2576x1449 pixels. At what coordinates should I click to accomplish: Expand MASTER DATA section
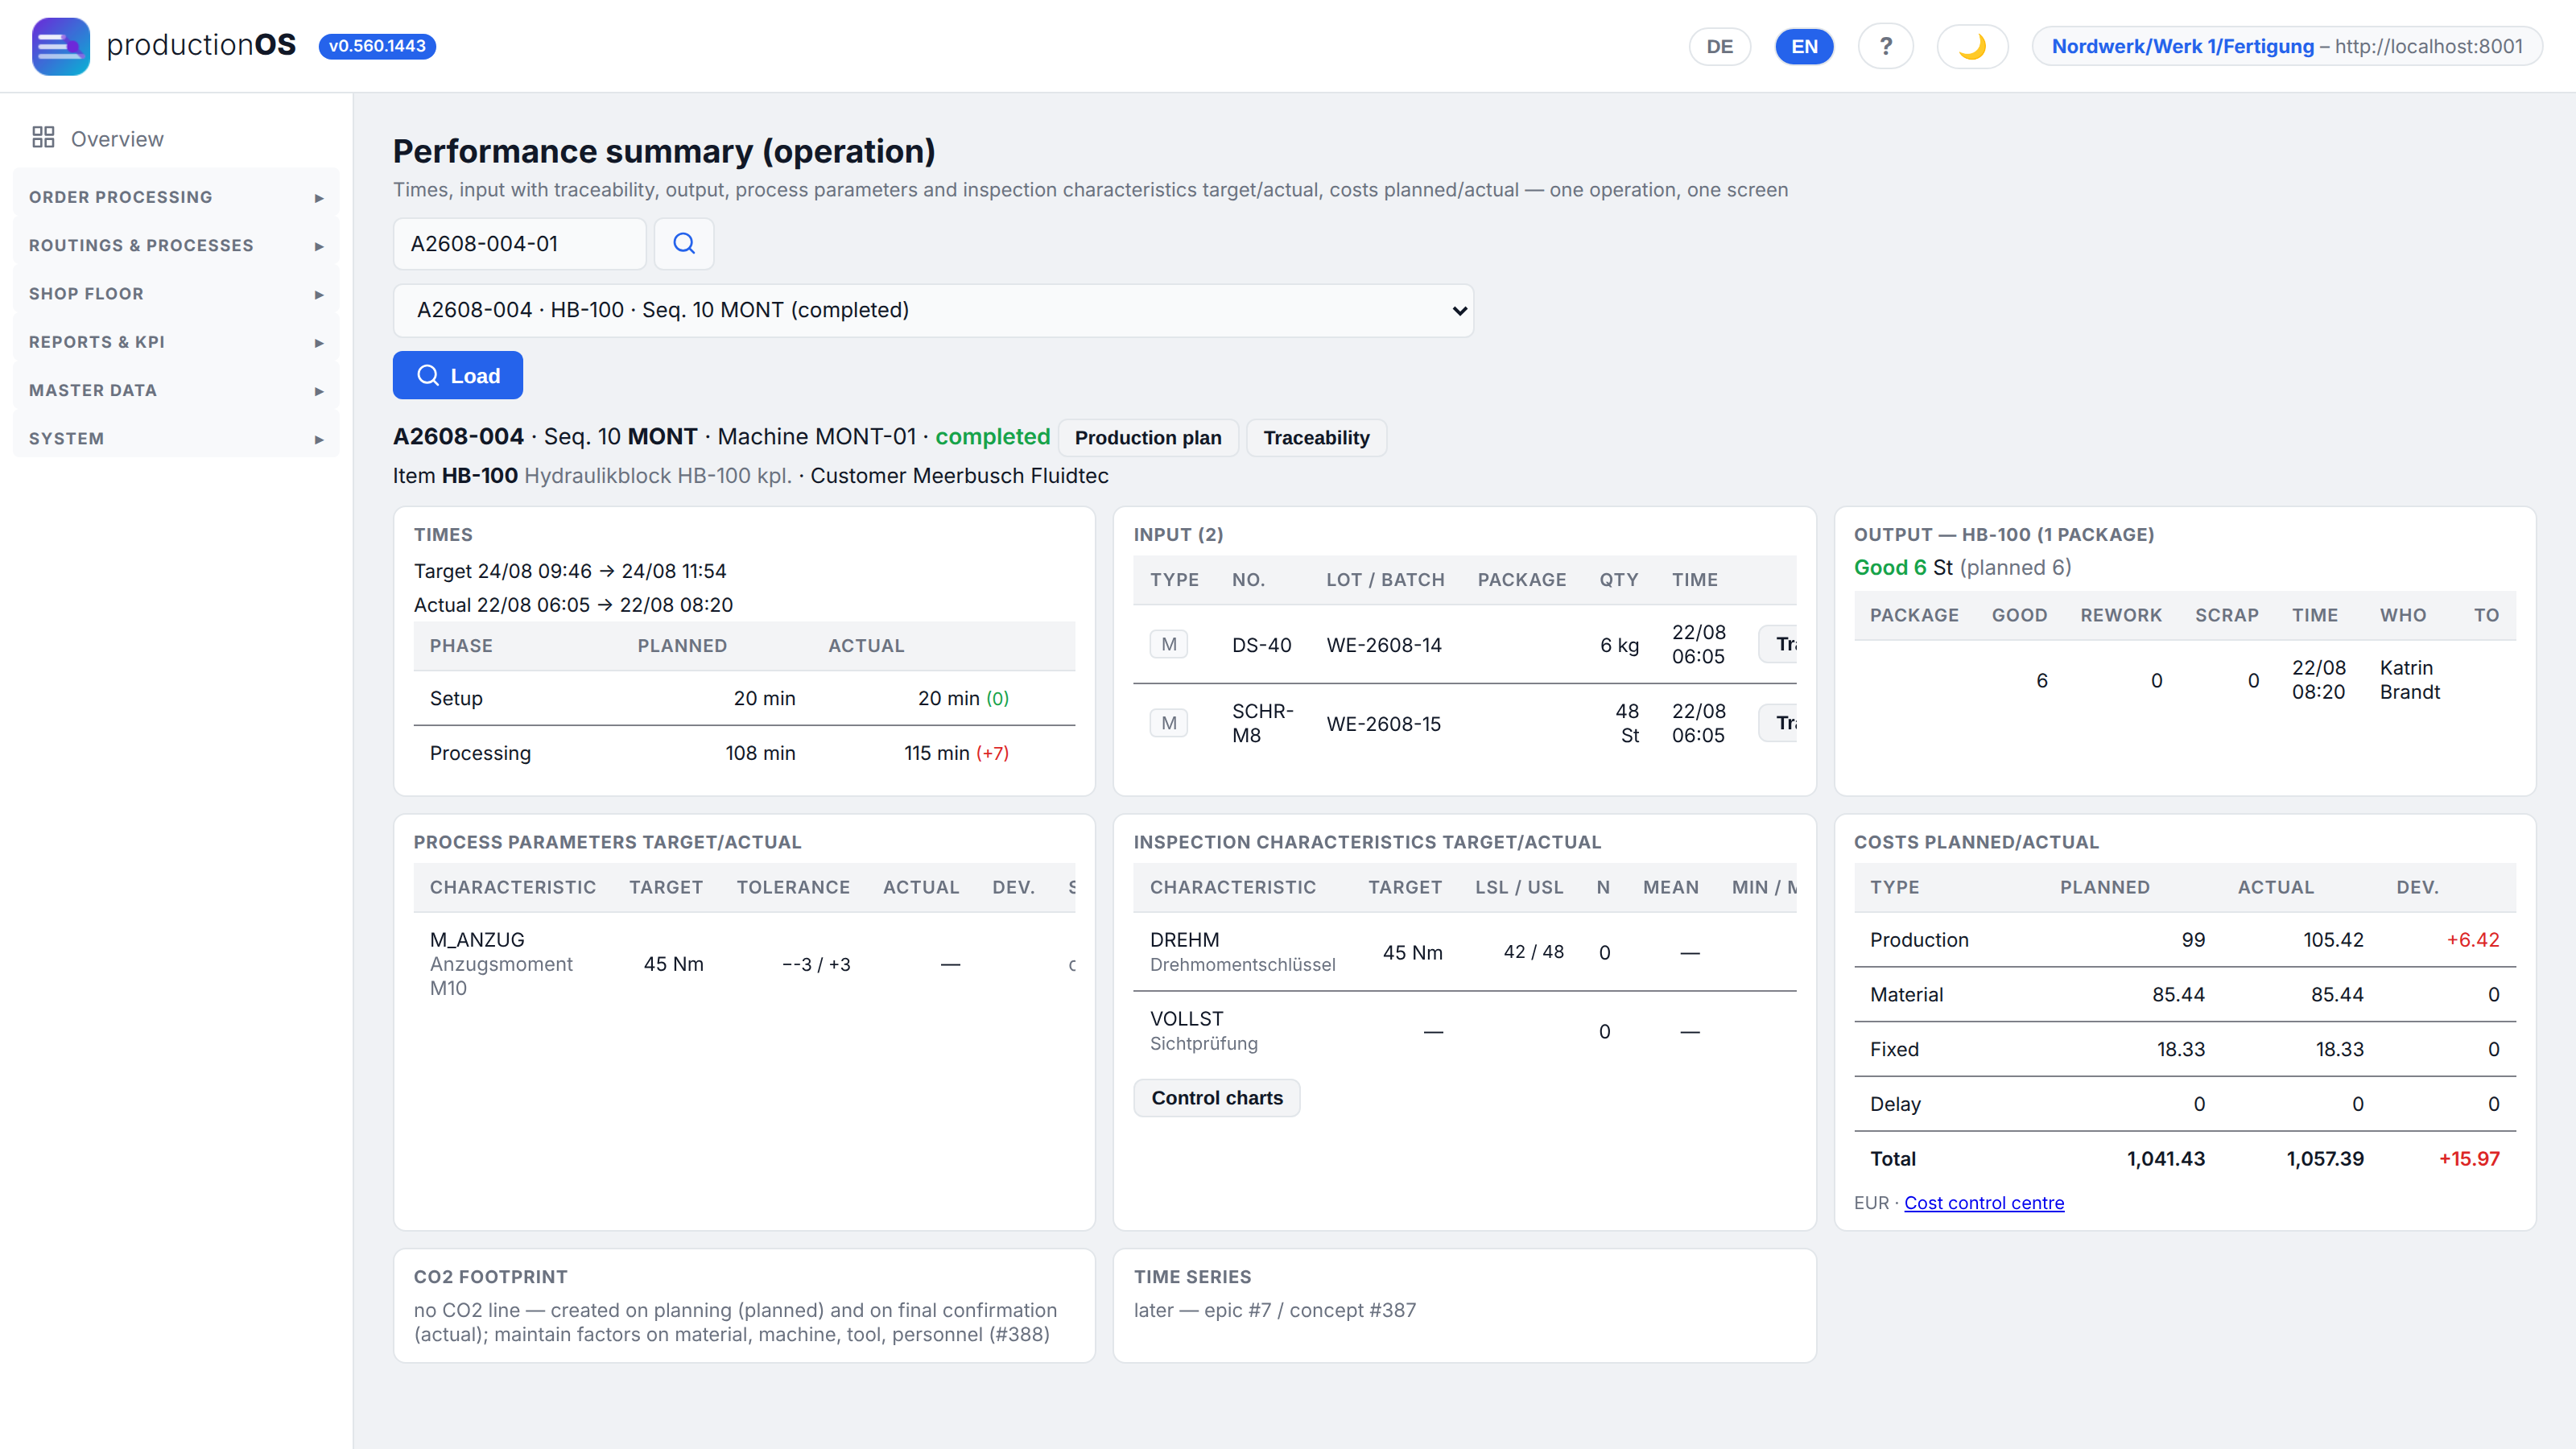[176, 390]
